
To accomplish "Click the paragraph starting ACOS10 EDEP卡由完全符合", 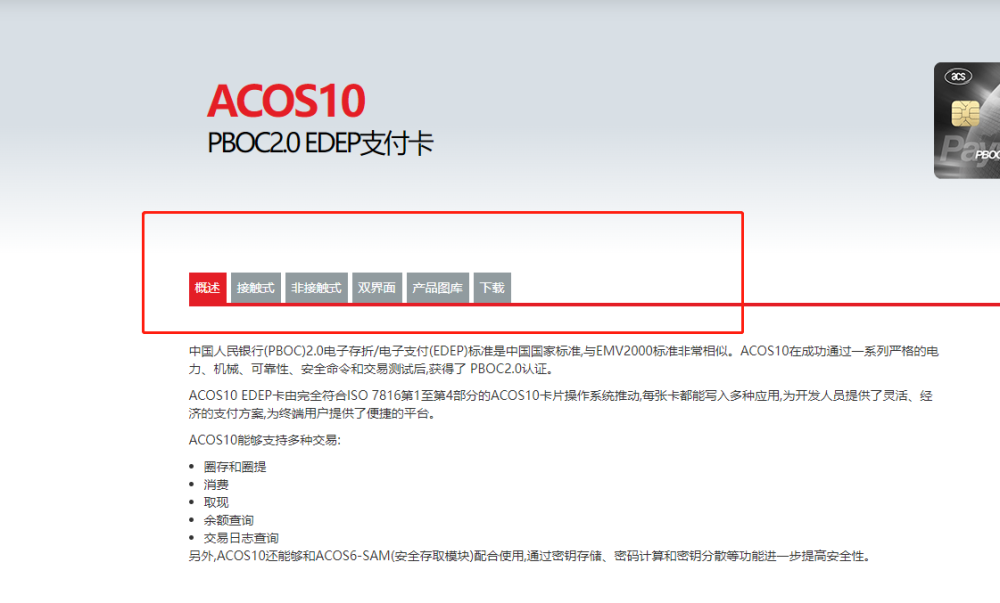I will tap(561, 404).
